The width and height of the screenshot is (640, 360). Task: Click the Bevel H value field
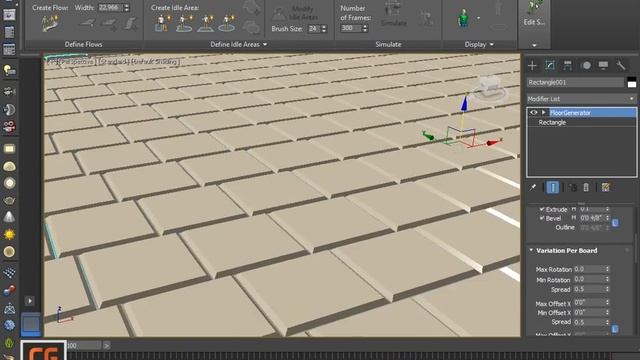592,218
